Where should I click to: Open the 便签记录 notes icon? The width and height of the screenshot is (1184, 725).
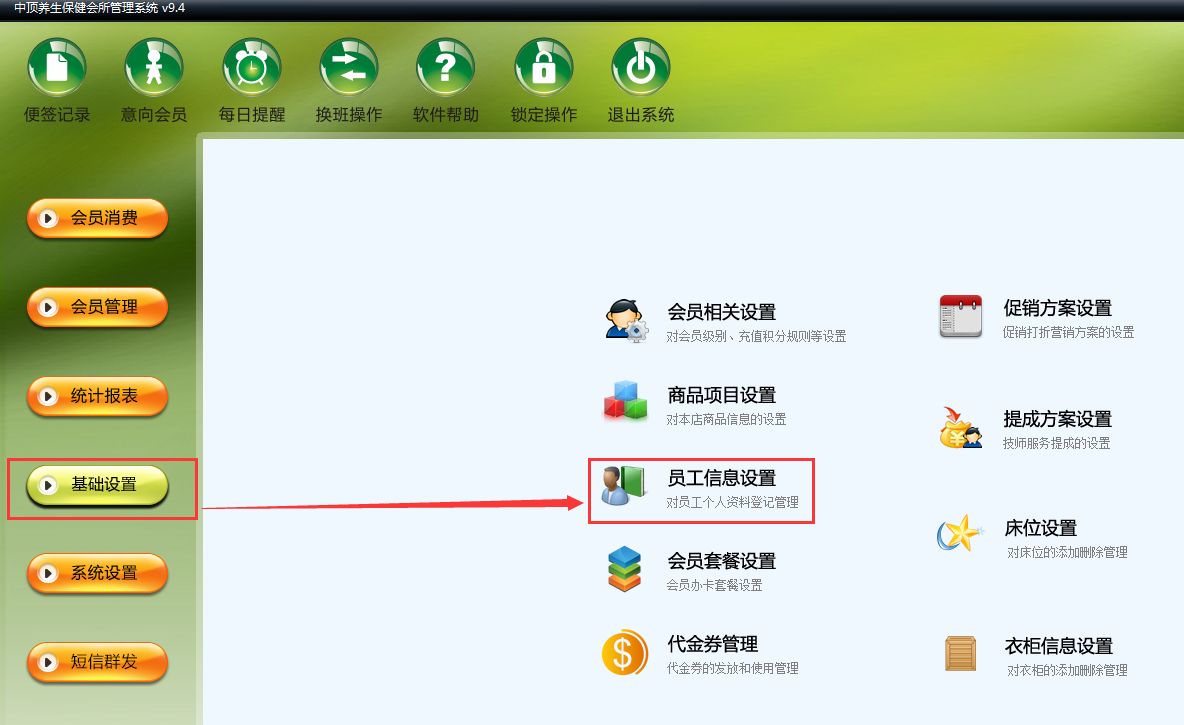57,67
